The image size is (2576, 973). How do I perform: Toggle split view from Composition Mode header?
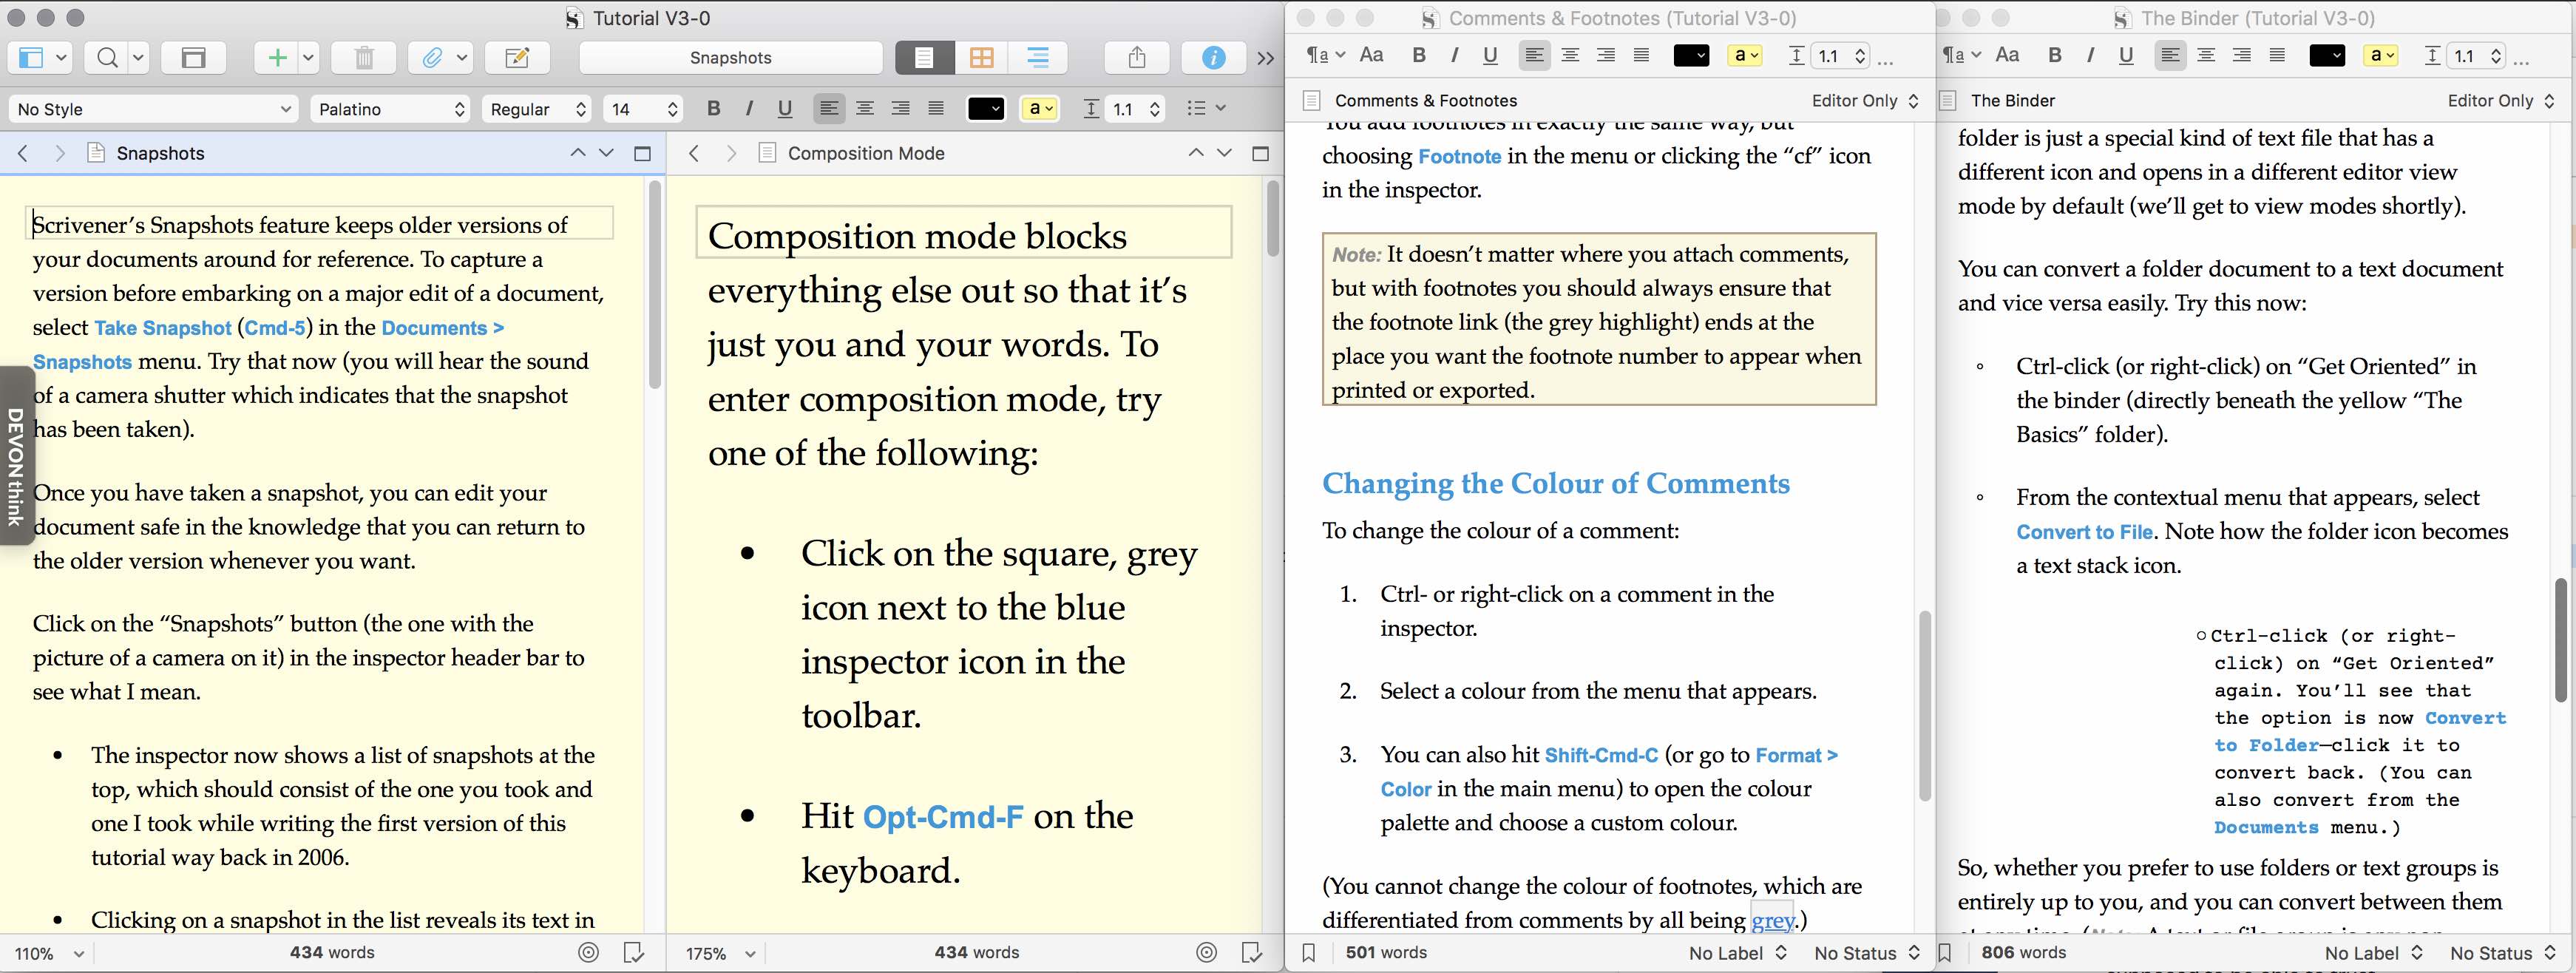(x=1260, y=153)
